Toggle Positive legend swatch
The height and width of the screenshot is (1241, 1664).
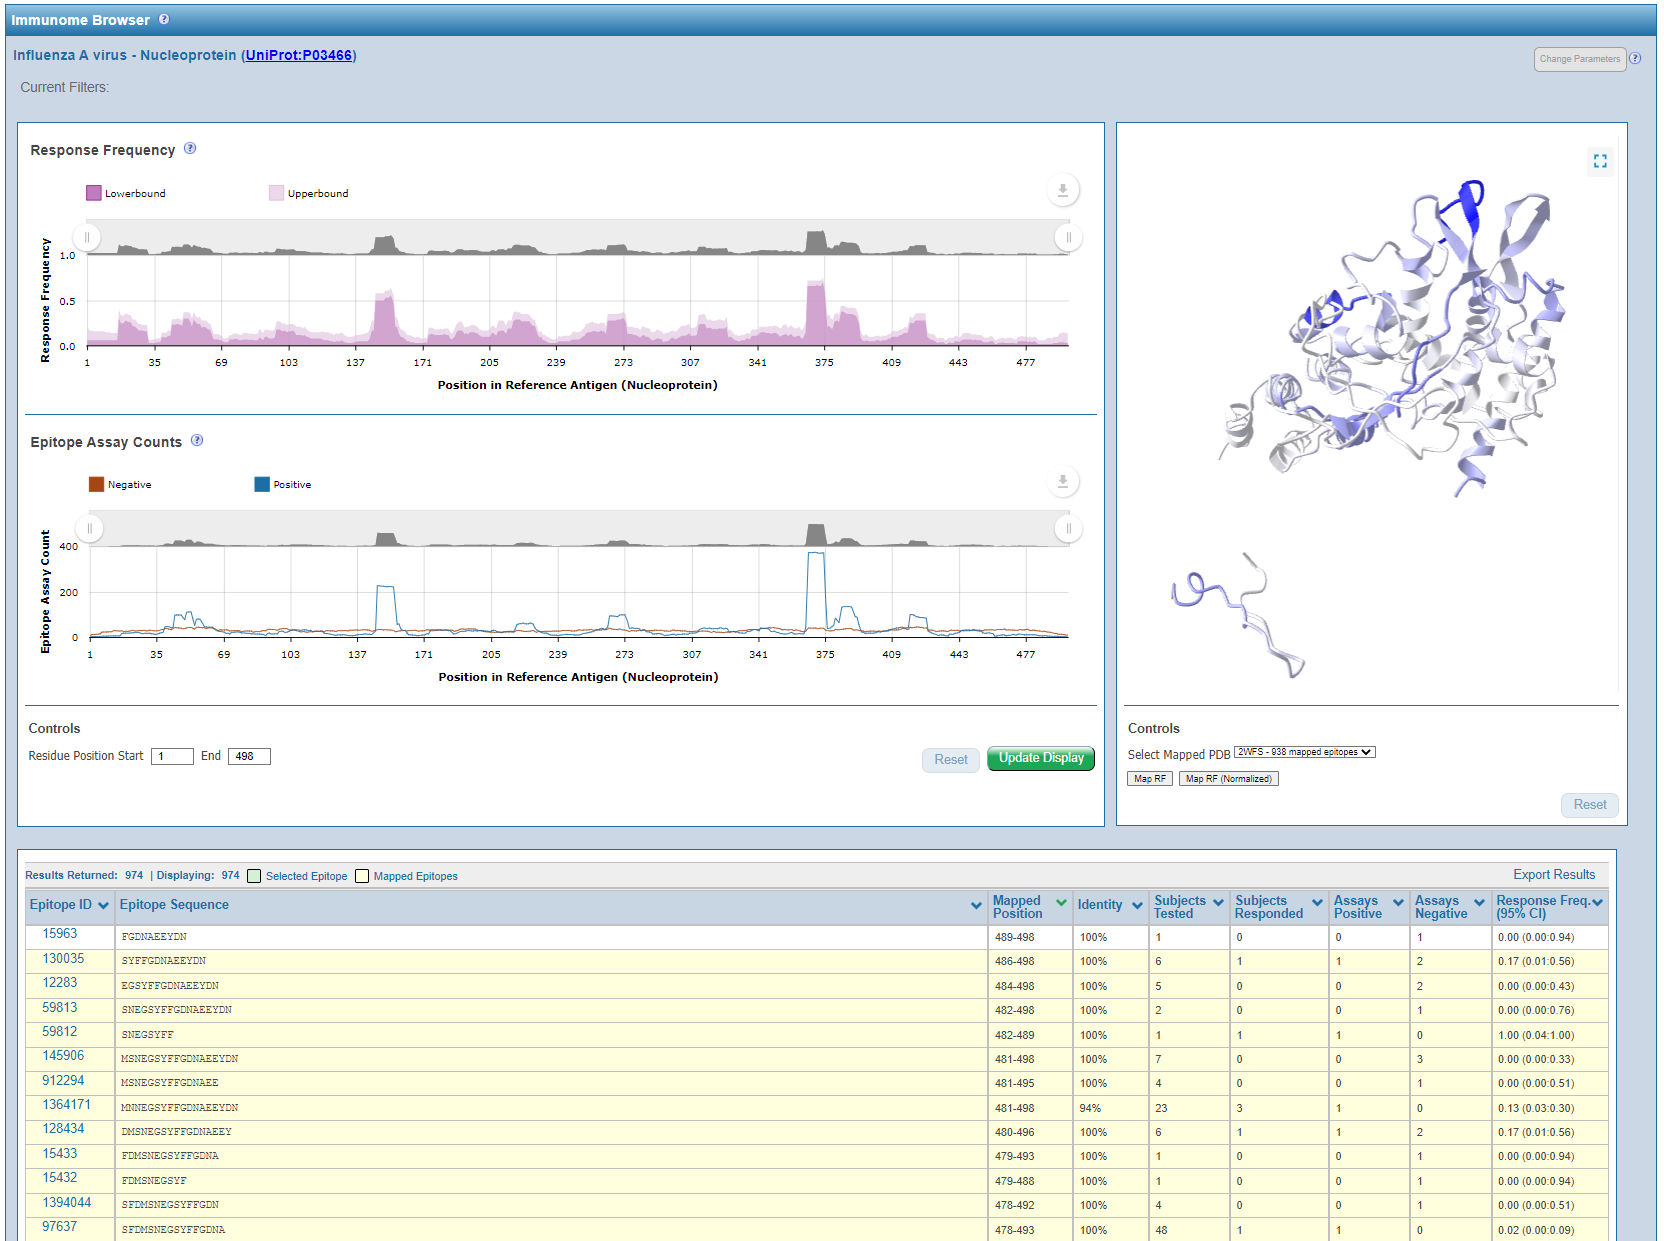(x=262, y=484)
